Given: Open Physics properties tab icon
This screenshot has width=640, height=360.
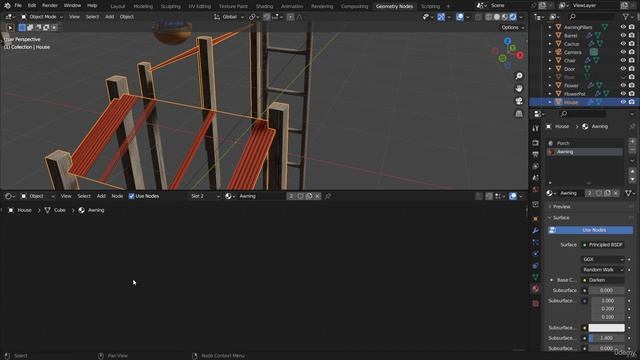Looking at the screenshot, I should (536, 254).
